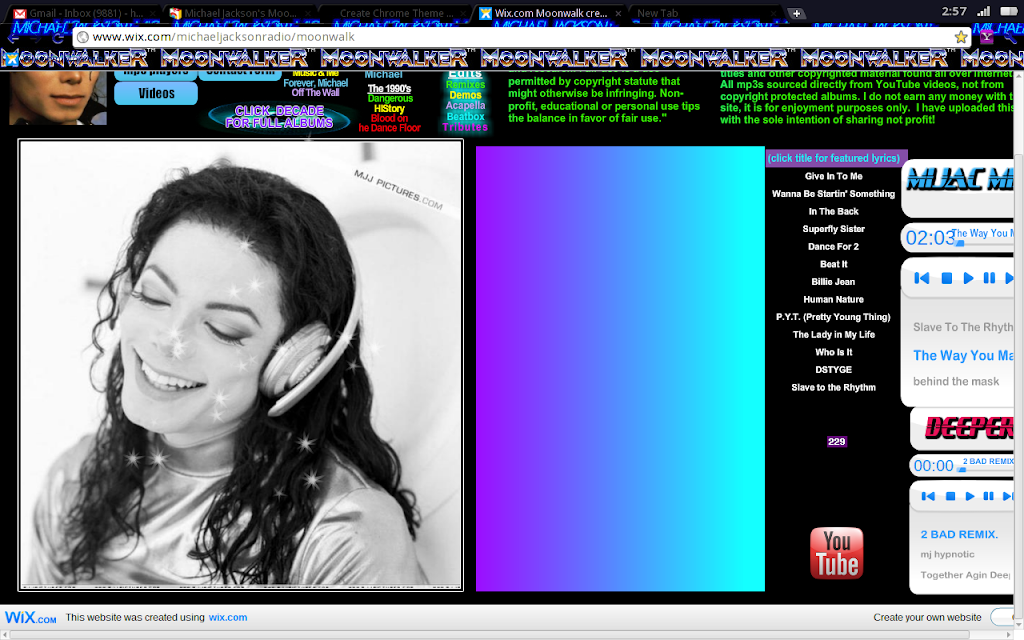
Task: Select mj hypnotic playlist entry
Action: click(947, 554)
